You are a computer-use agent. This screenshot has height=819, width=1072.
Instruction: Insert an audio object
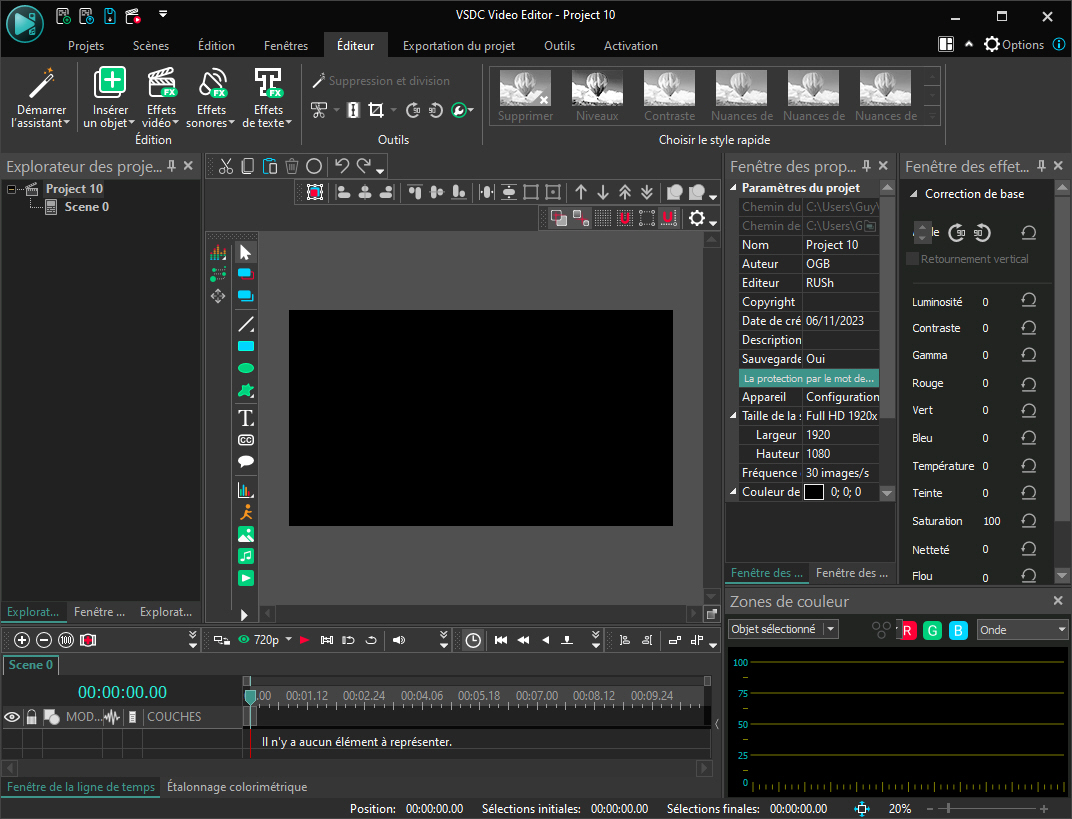click(x=245, y=556)
